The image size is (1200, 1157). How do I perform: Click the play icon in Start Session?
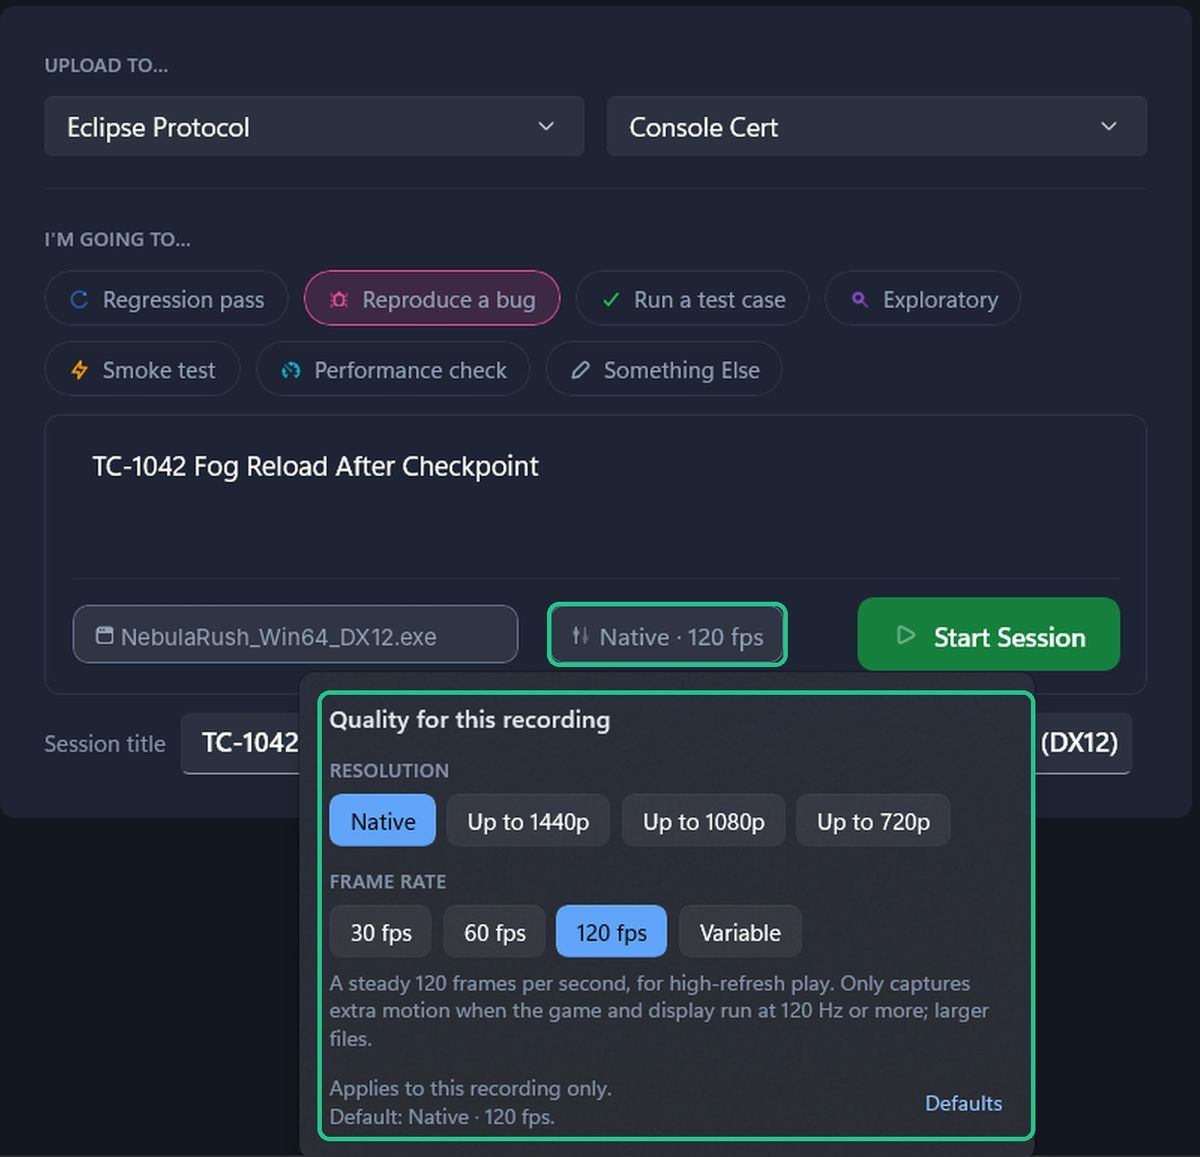[x=906, y=635]
